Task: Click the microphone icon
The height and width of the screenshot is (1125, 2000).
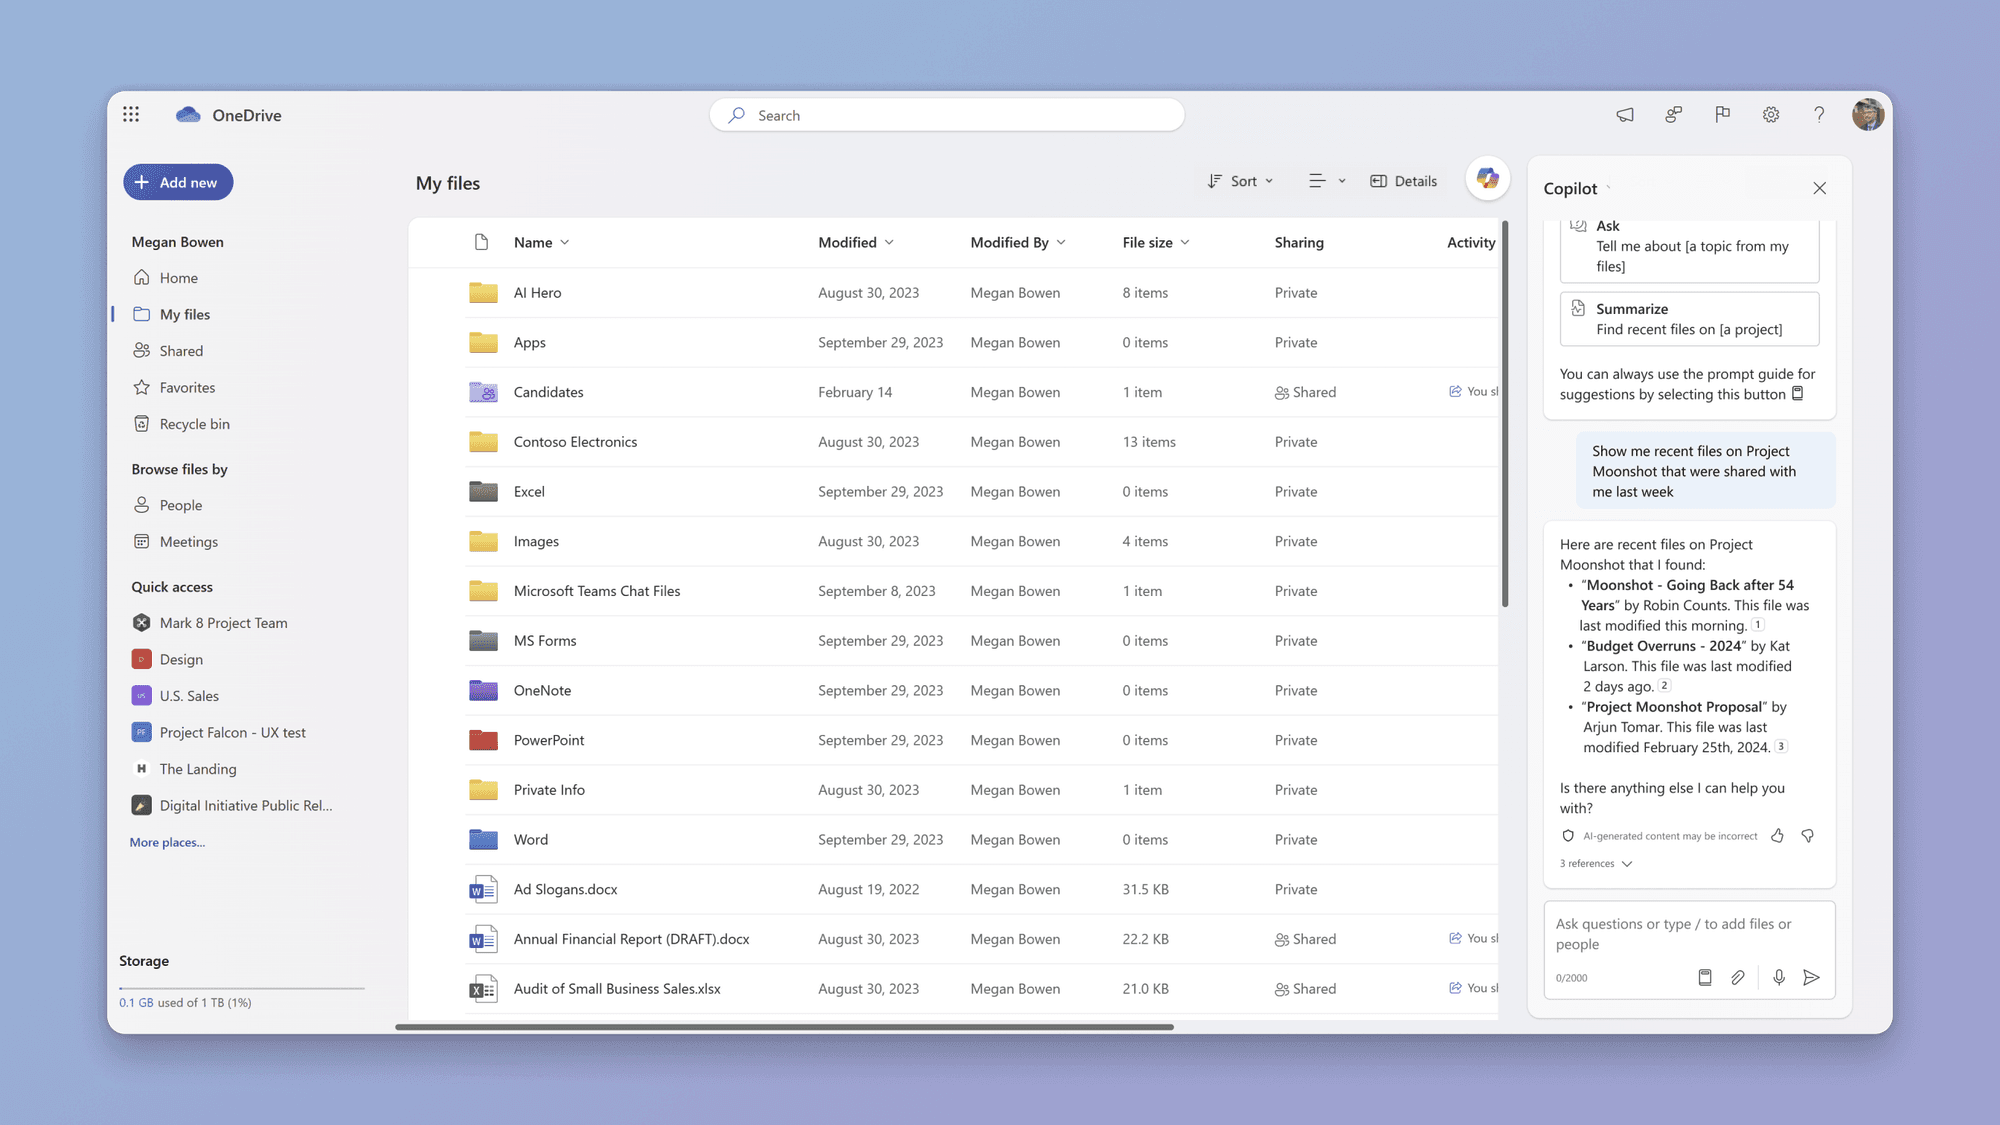Action: [1779, 978]
